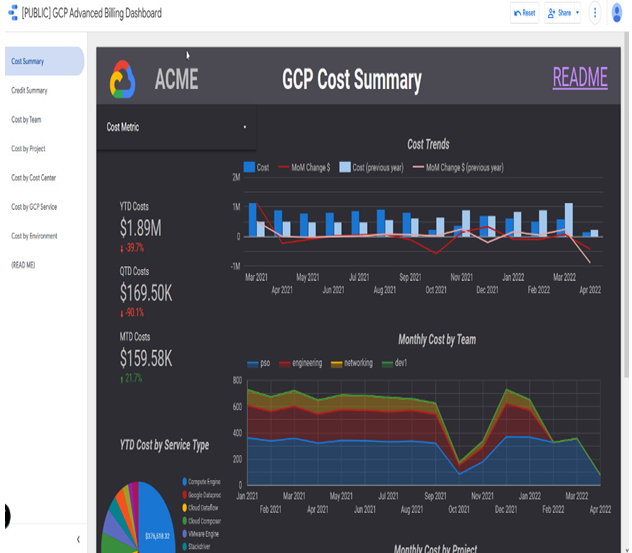
Task: Click the QTD -90.1% change indicator
Action: point(132,312)
